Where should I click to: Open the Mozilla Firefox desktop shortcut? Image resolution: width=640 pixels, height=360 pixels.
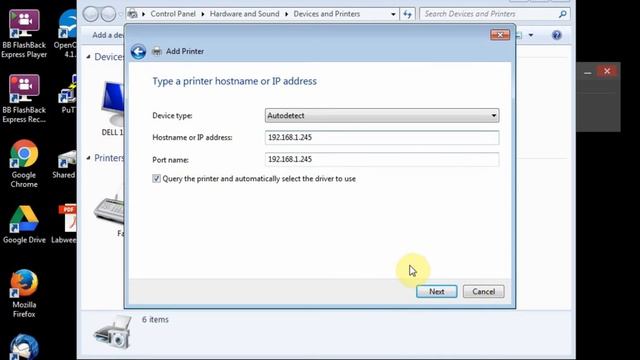click(x=24, y=293)
